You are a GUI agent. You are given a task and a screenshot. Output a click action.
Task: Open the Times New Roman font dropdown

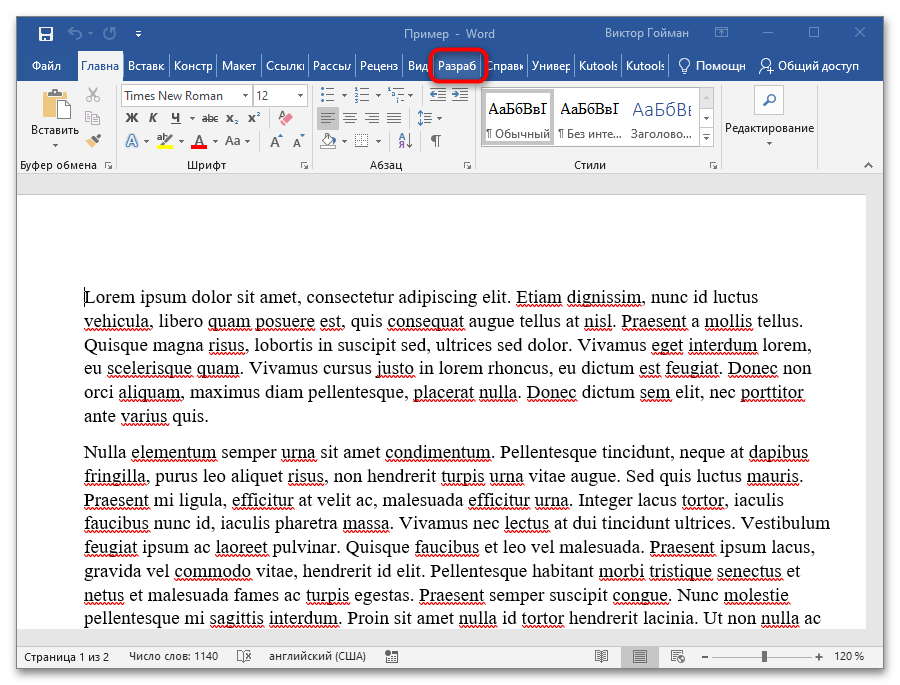pyautogui.click(x=245, y=96)
